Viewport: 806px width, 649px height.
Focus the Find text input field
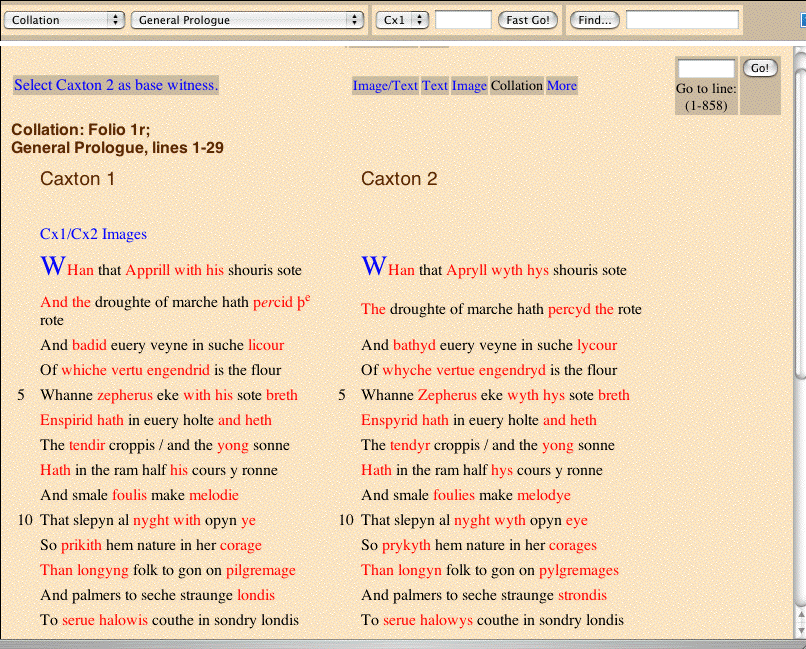(682, 20)
